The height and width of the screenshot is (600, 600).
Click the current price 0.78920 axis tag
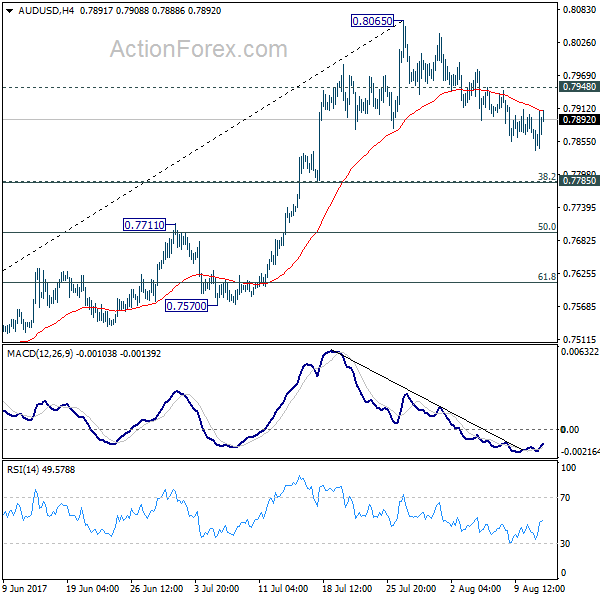[579, 120]
